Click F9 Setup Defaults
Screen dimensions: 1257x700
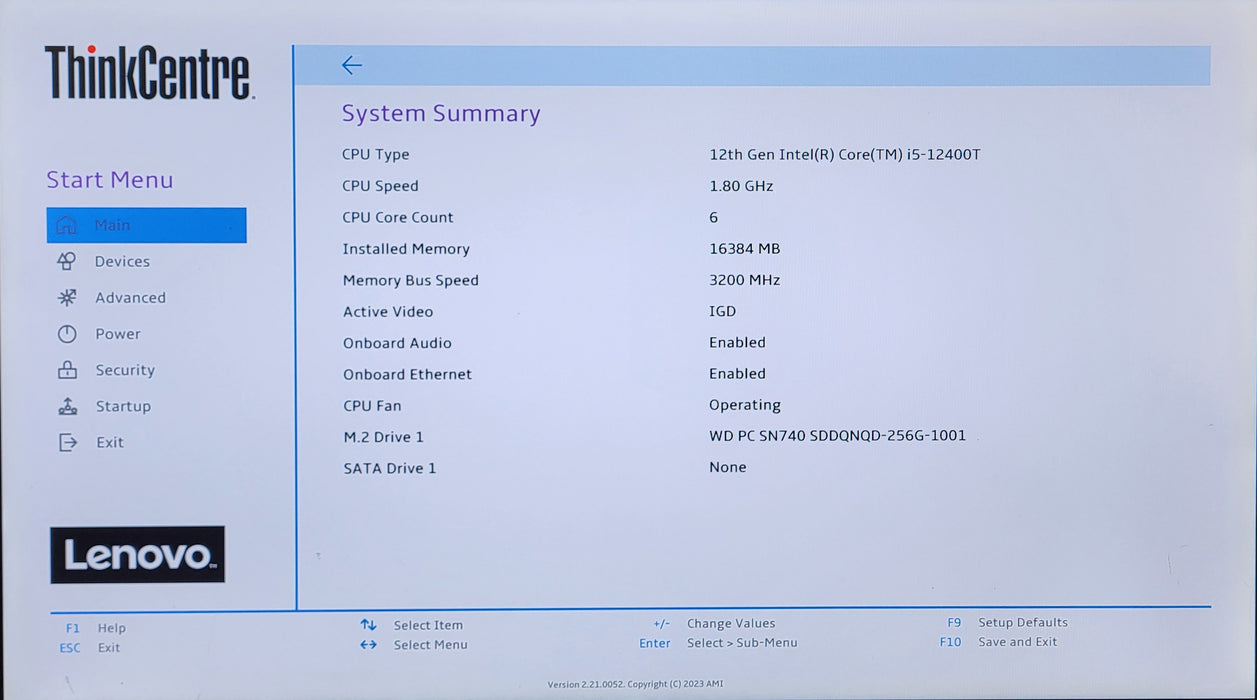(1007, 622)
